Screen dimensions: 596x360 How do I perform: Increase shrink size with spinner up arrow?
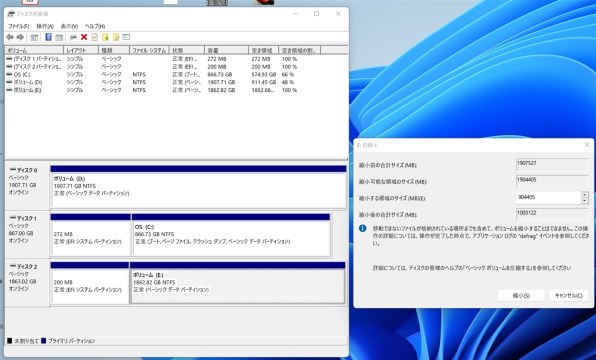pos(585,195)
